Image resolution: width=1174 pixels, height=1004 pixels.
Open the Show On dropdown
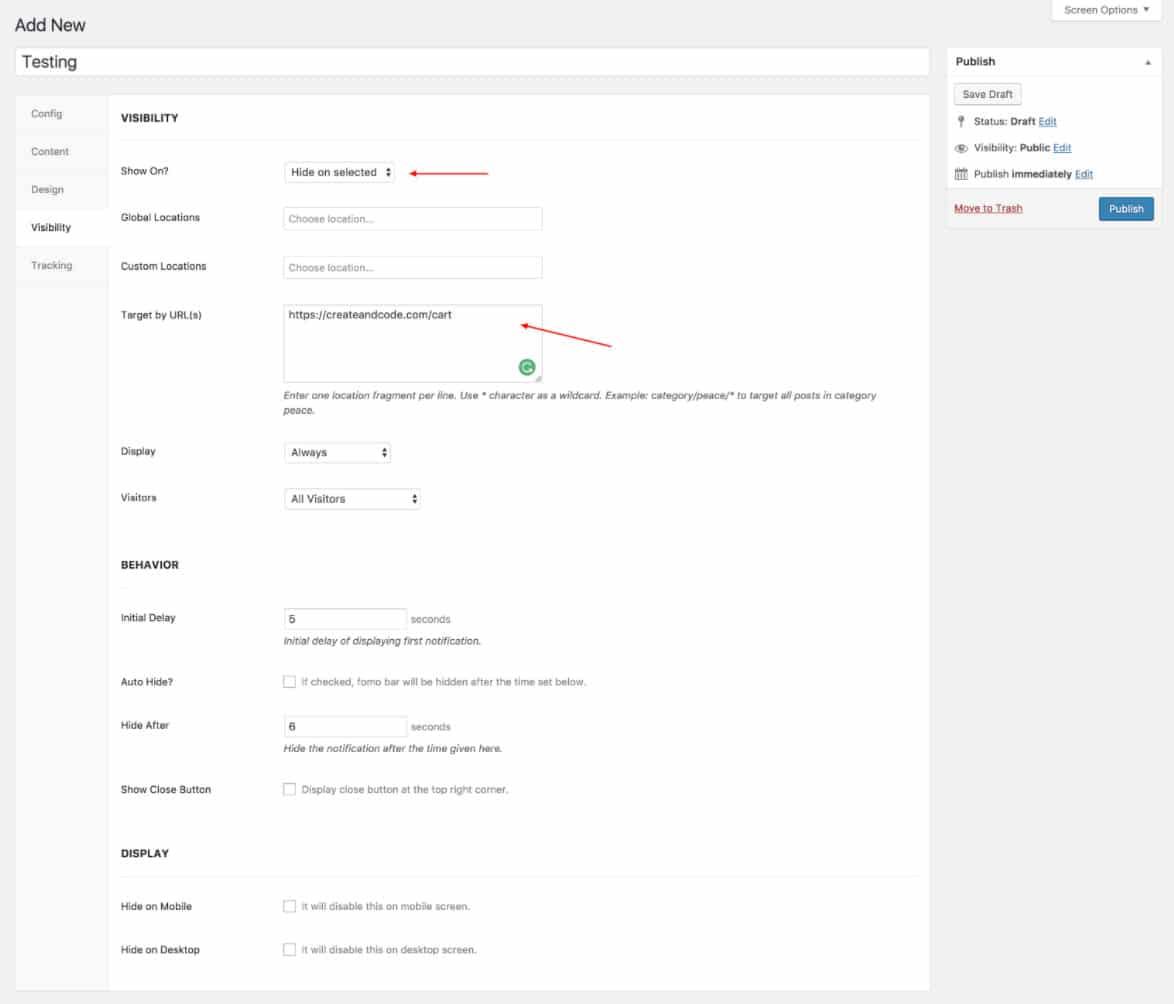click(339, 172)
